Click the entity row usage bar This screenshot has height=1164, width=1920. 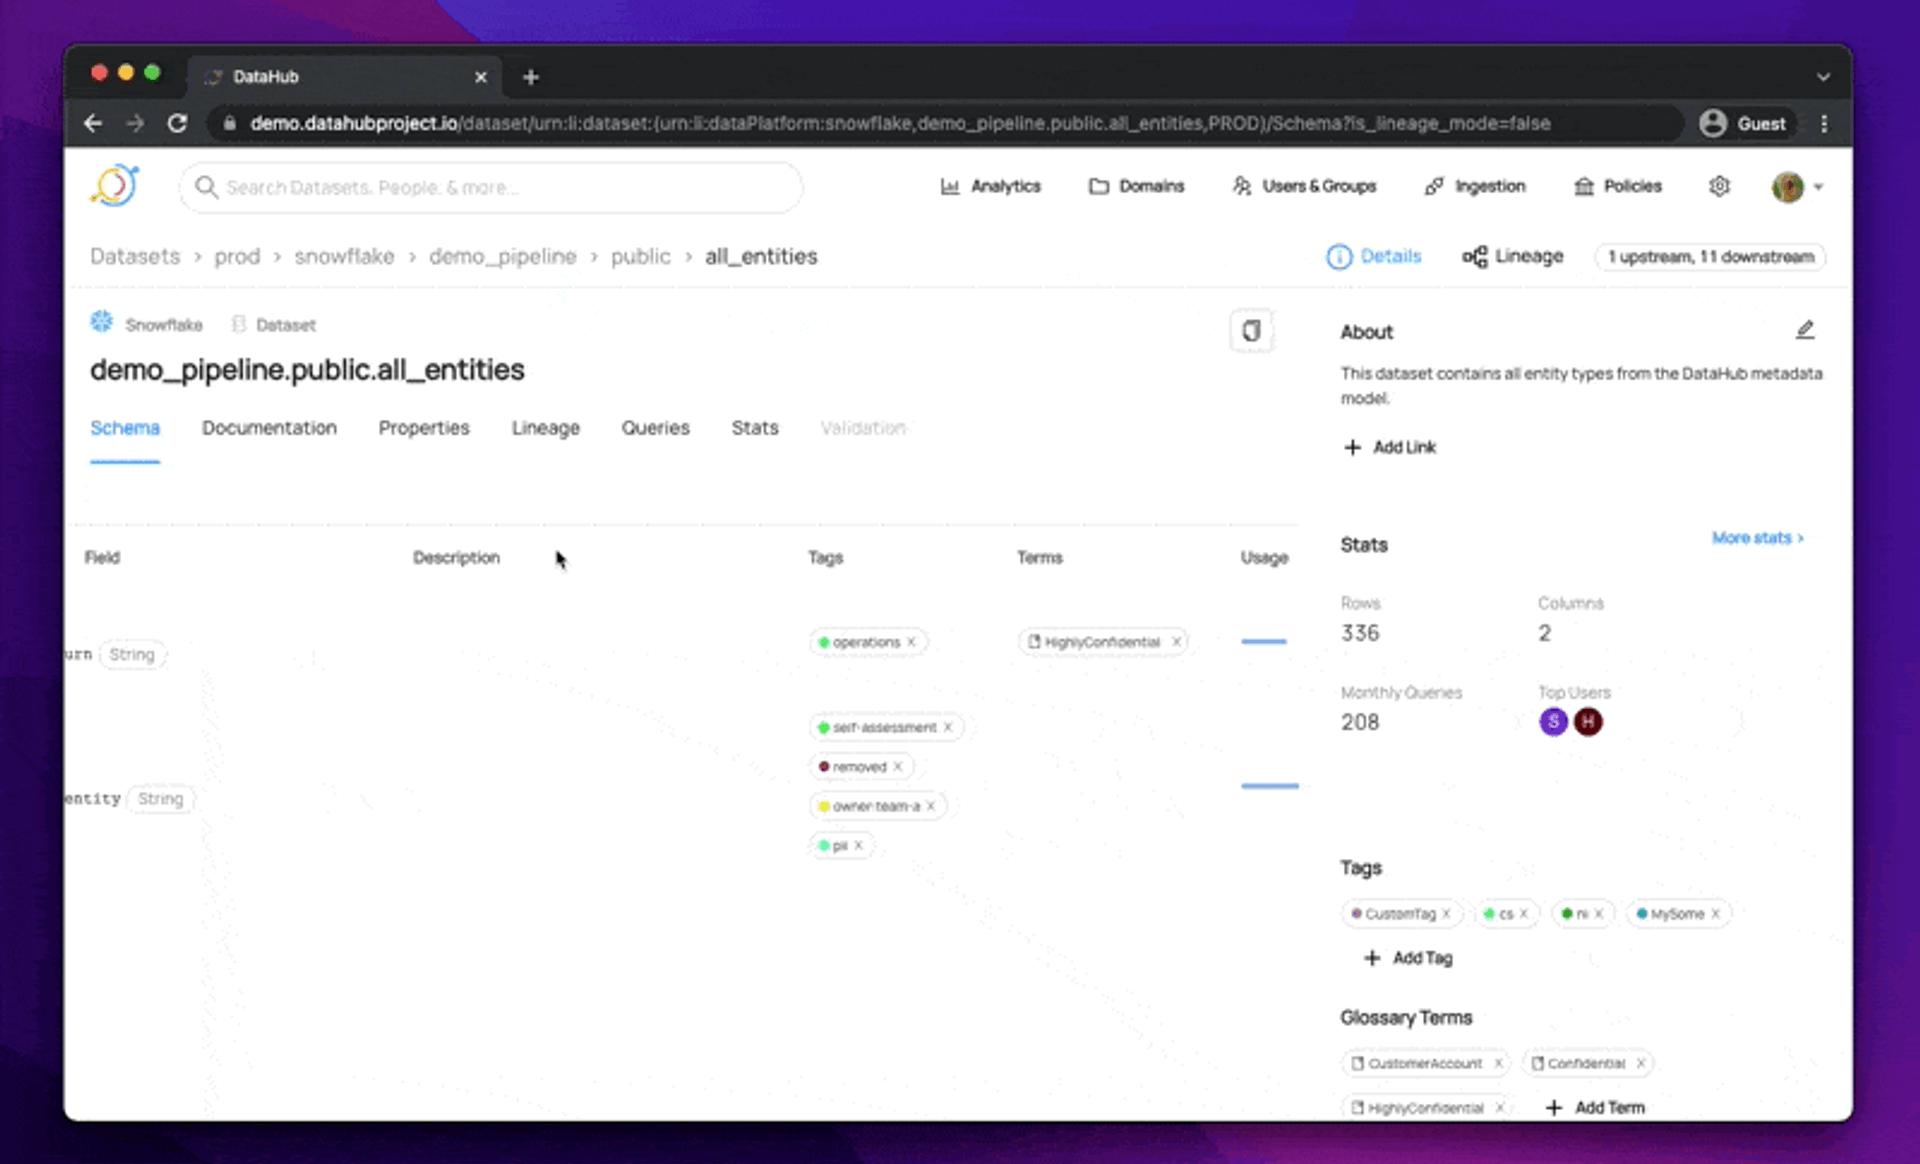click(x=1270, y=786)
